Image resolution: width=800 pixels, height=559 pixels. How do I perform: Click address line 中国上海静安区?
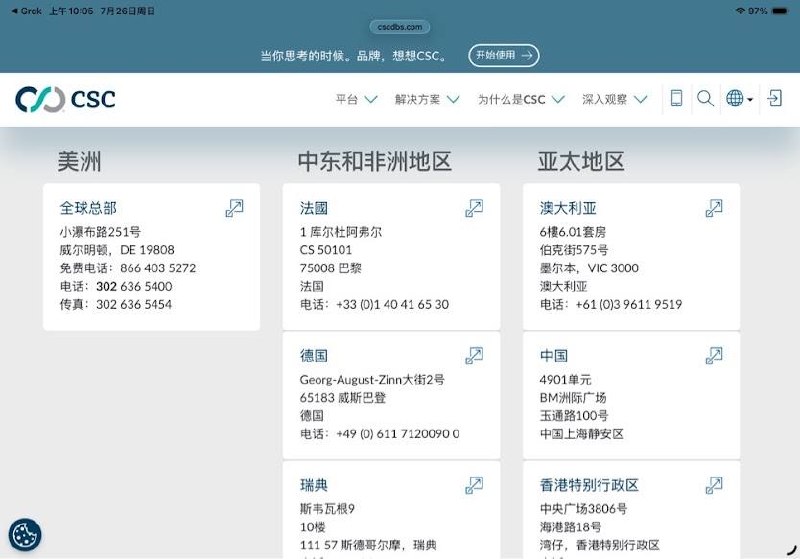tap(582, 434)
